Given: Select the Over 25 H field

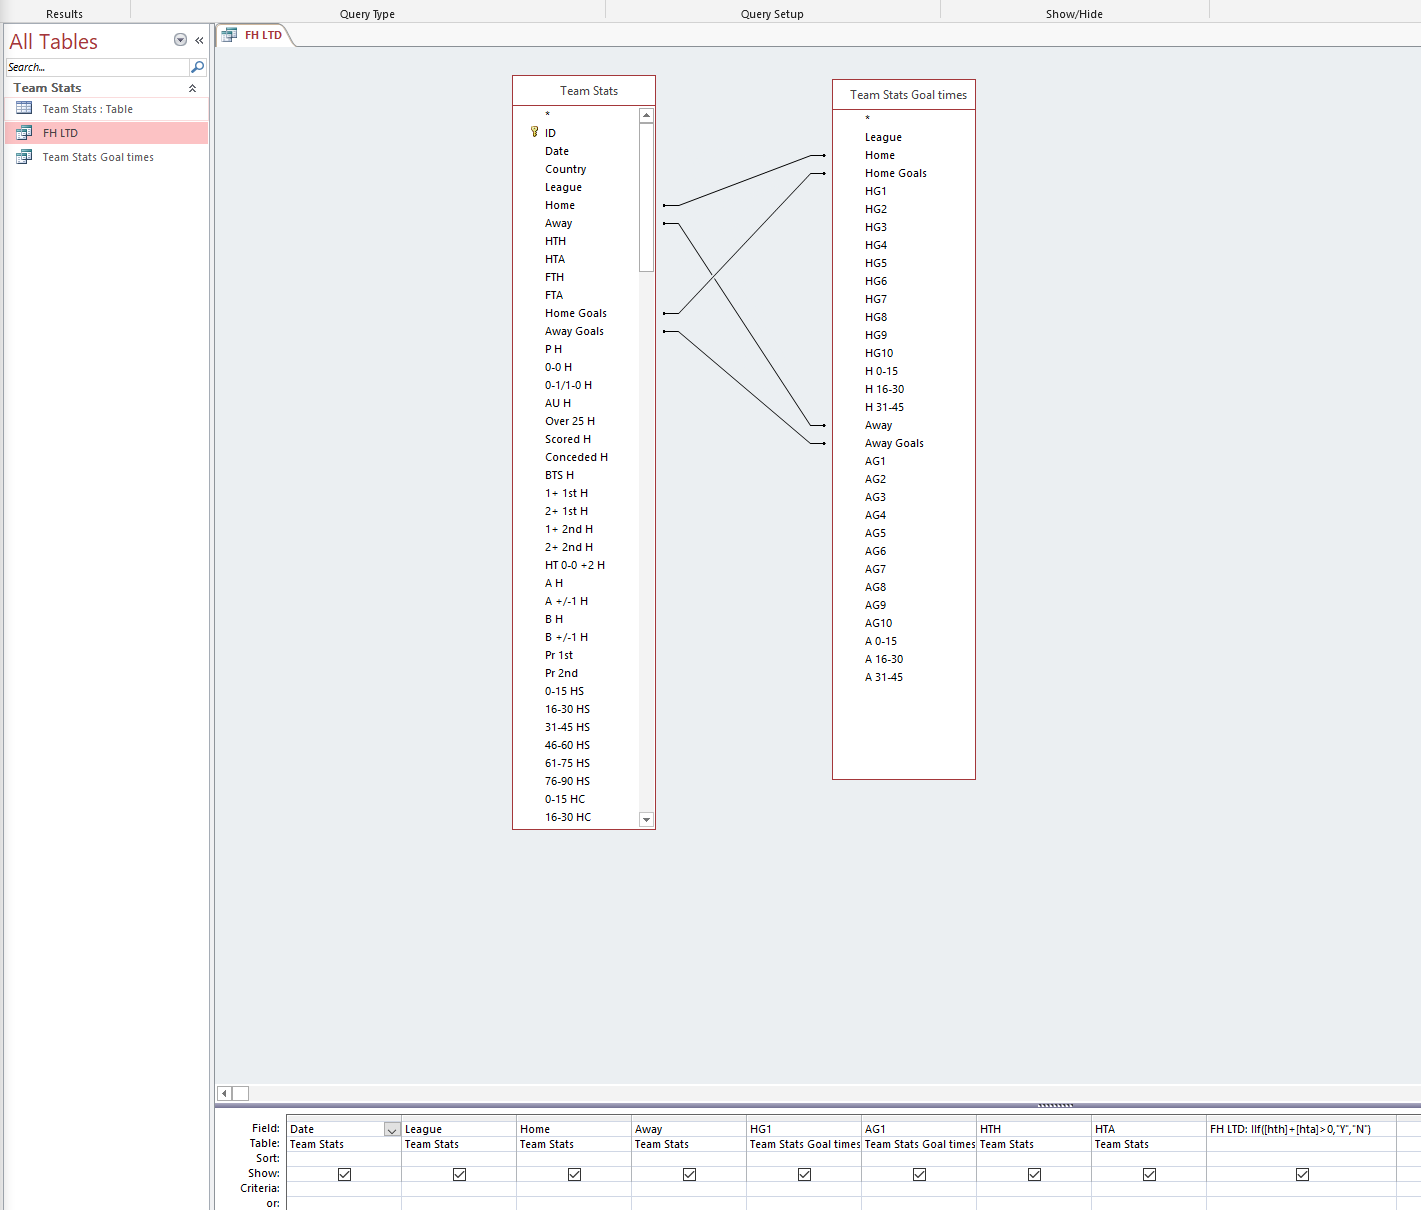Looking at the screenshot, I should coord(570,421).
